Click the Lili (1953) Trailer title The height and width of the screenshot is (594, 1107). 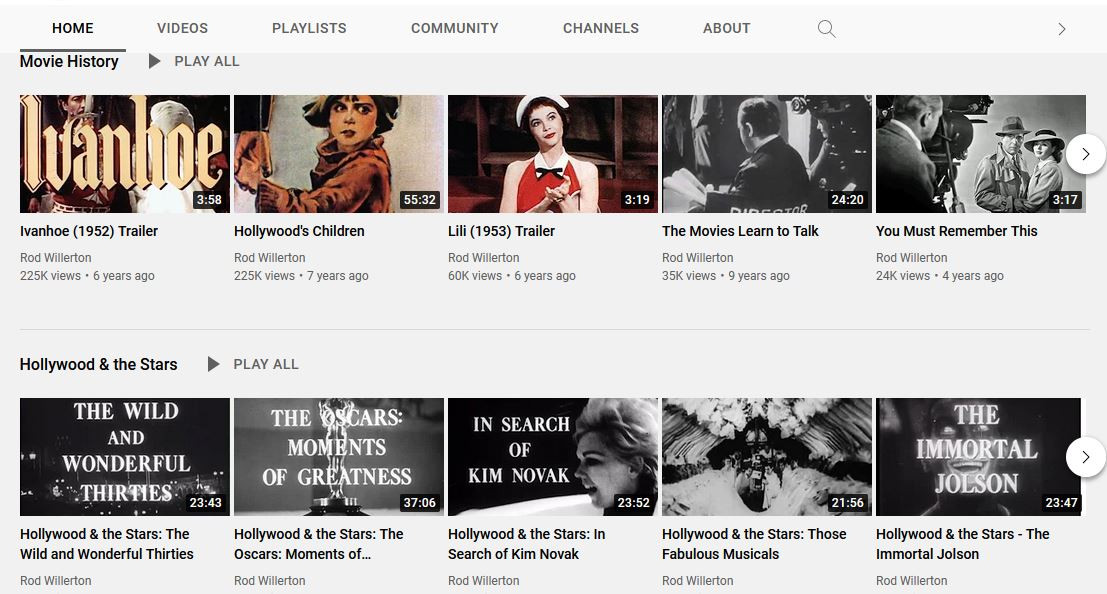click(x=501, y=231)
